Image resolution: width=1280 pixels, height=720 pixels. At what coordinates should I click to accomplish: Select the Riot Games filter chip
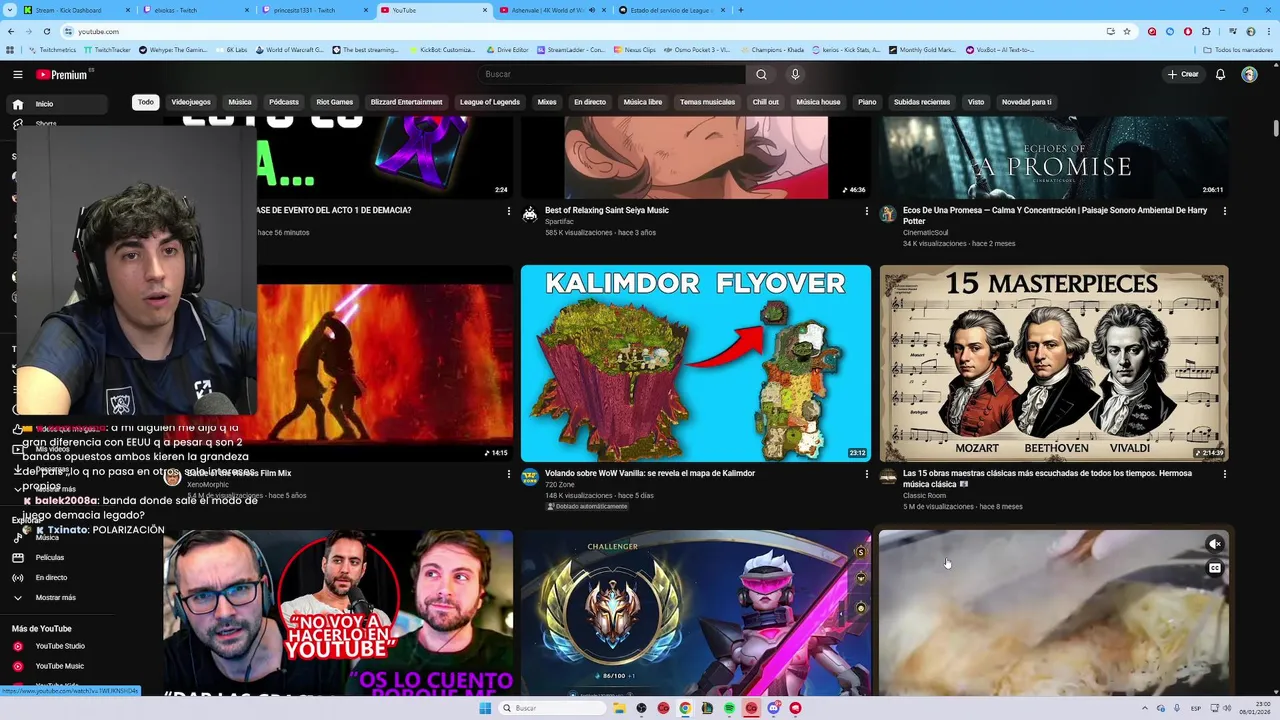click(x=334, y=102)
